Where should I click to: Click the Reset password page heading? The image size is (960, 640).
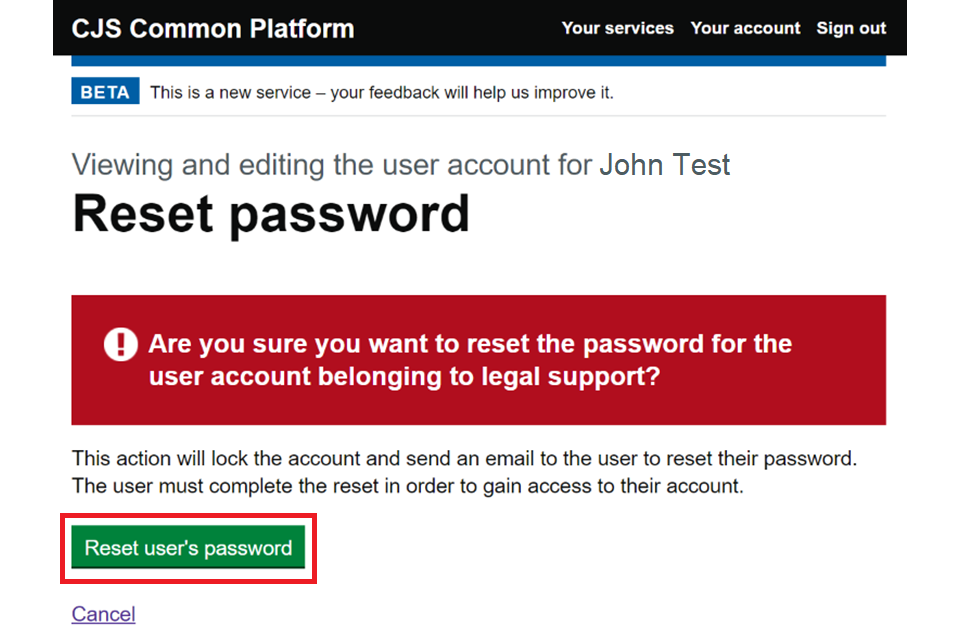(270, 213)
